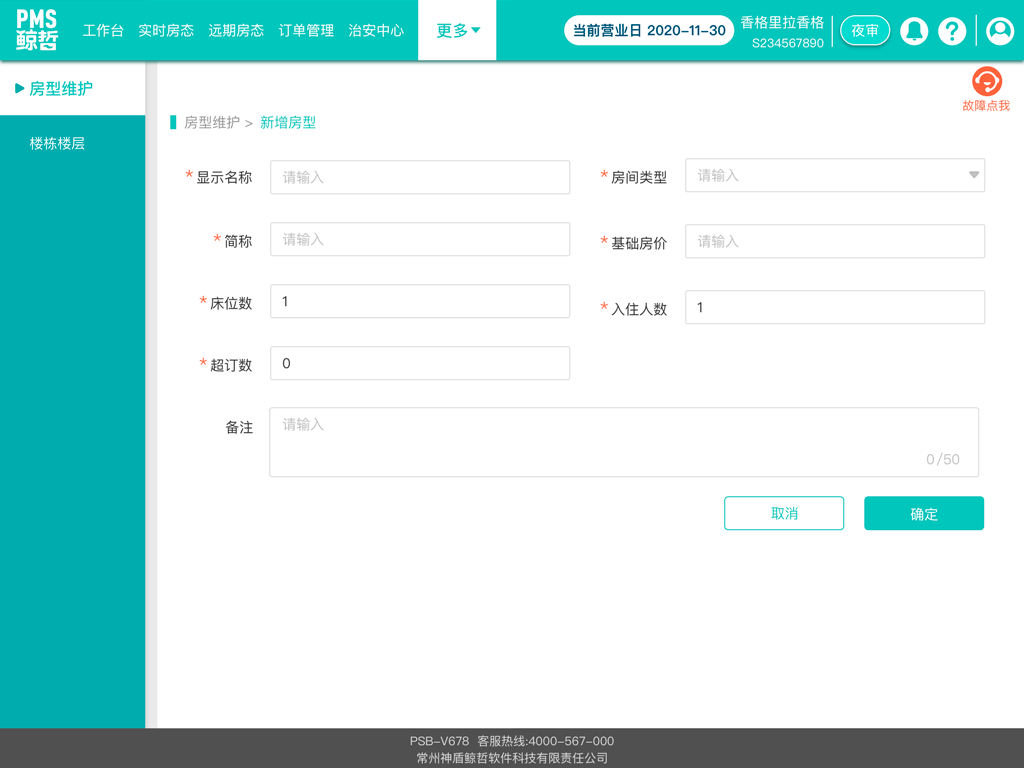
Task: Focus the 入住人数 input field
Action: coord(835,307)
